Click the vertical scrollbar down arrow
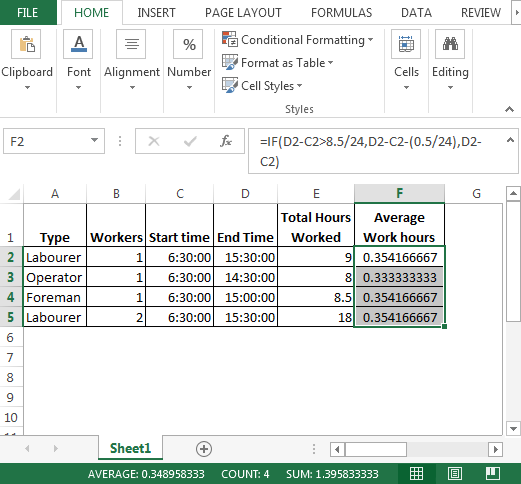 coord(513,429)
